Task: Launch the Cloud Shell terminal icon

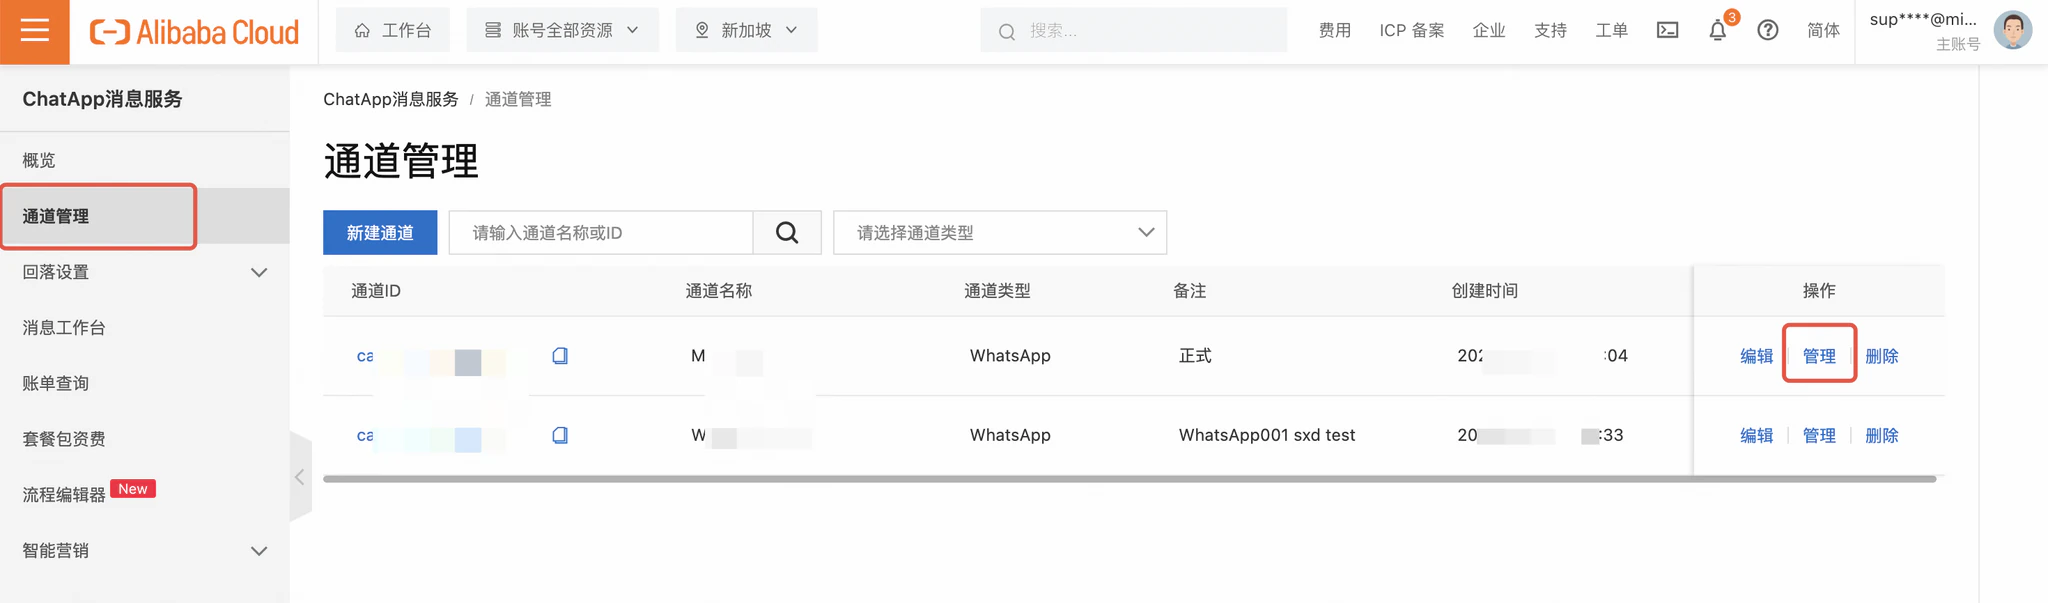Action: point(1667,31)
